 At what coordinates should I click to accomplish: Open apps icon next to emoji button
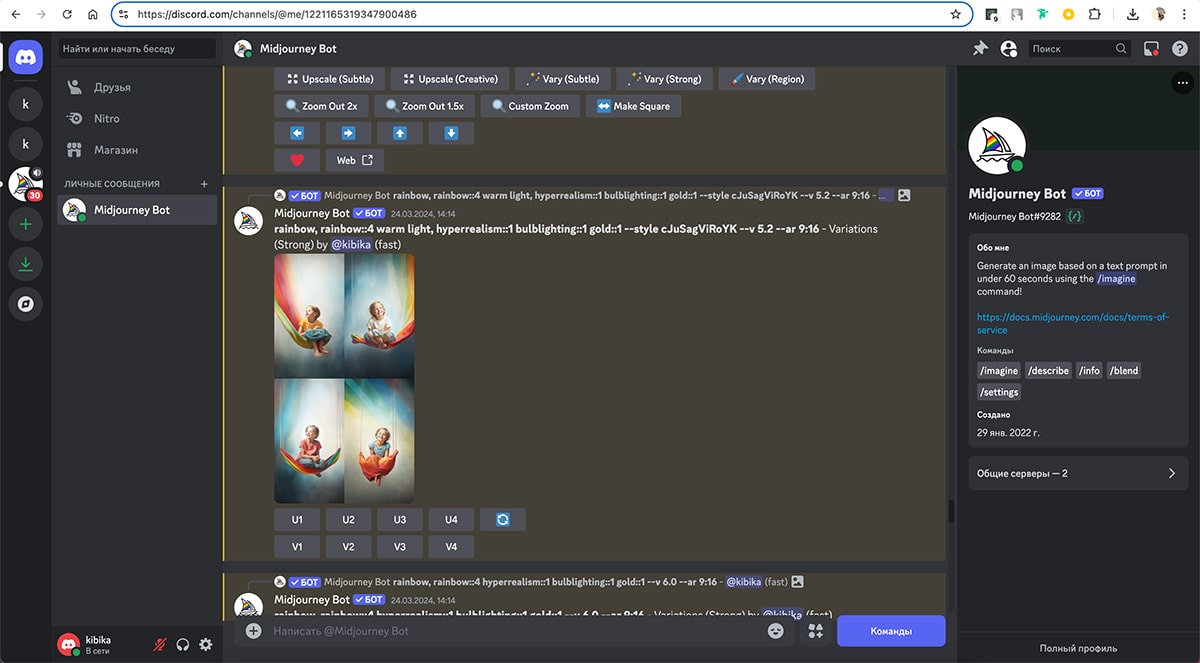[815, 631]
